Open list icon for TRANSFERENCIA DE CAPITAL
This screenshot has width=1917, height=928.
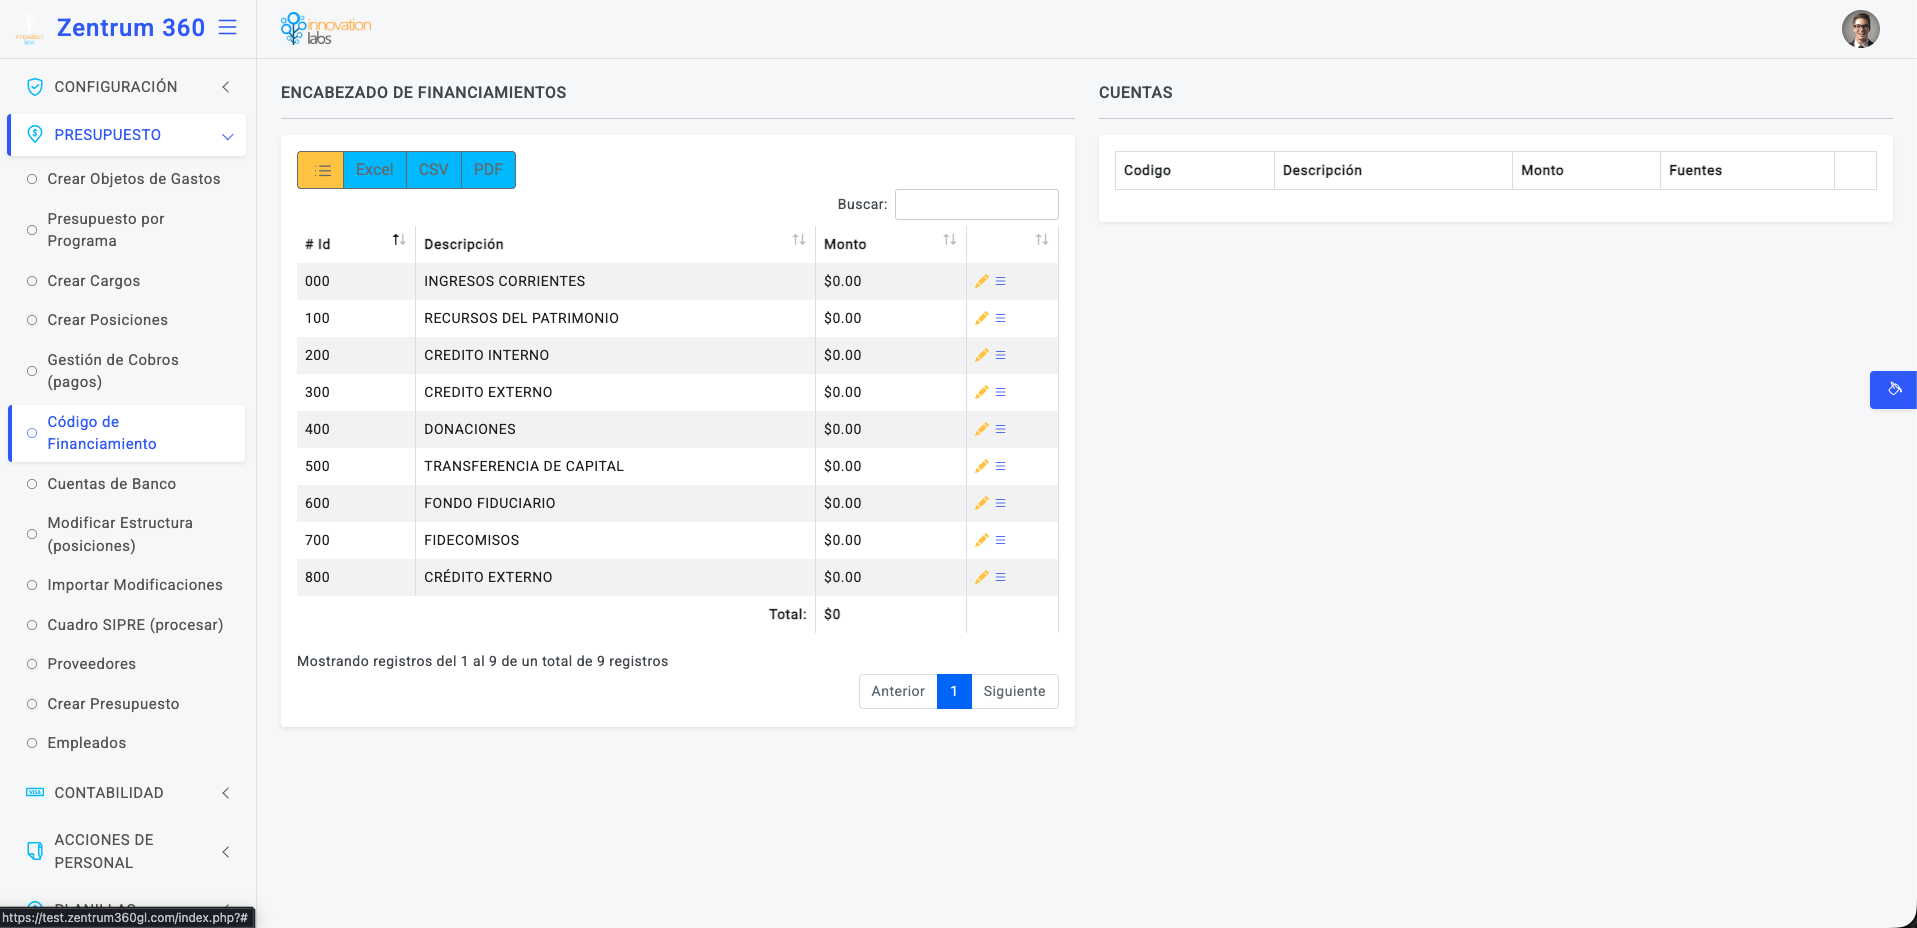click(1000, 466)
